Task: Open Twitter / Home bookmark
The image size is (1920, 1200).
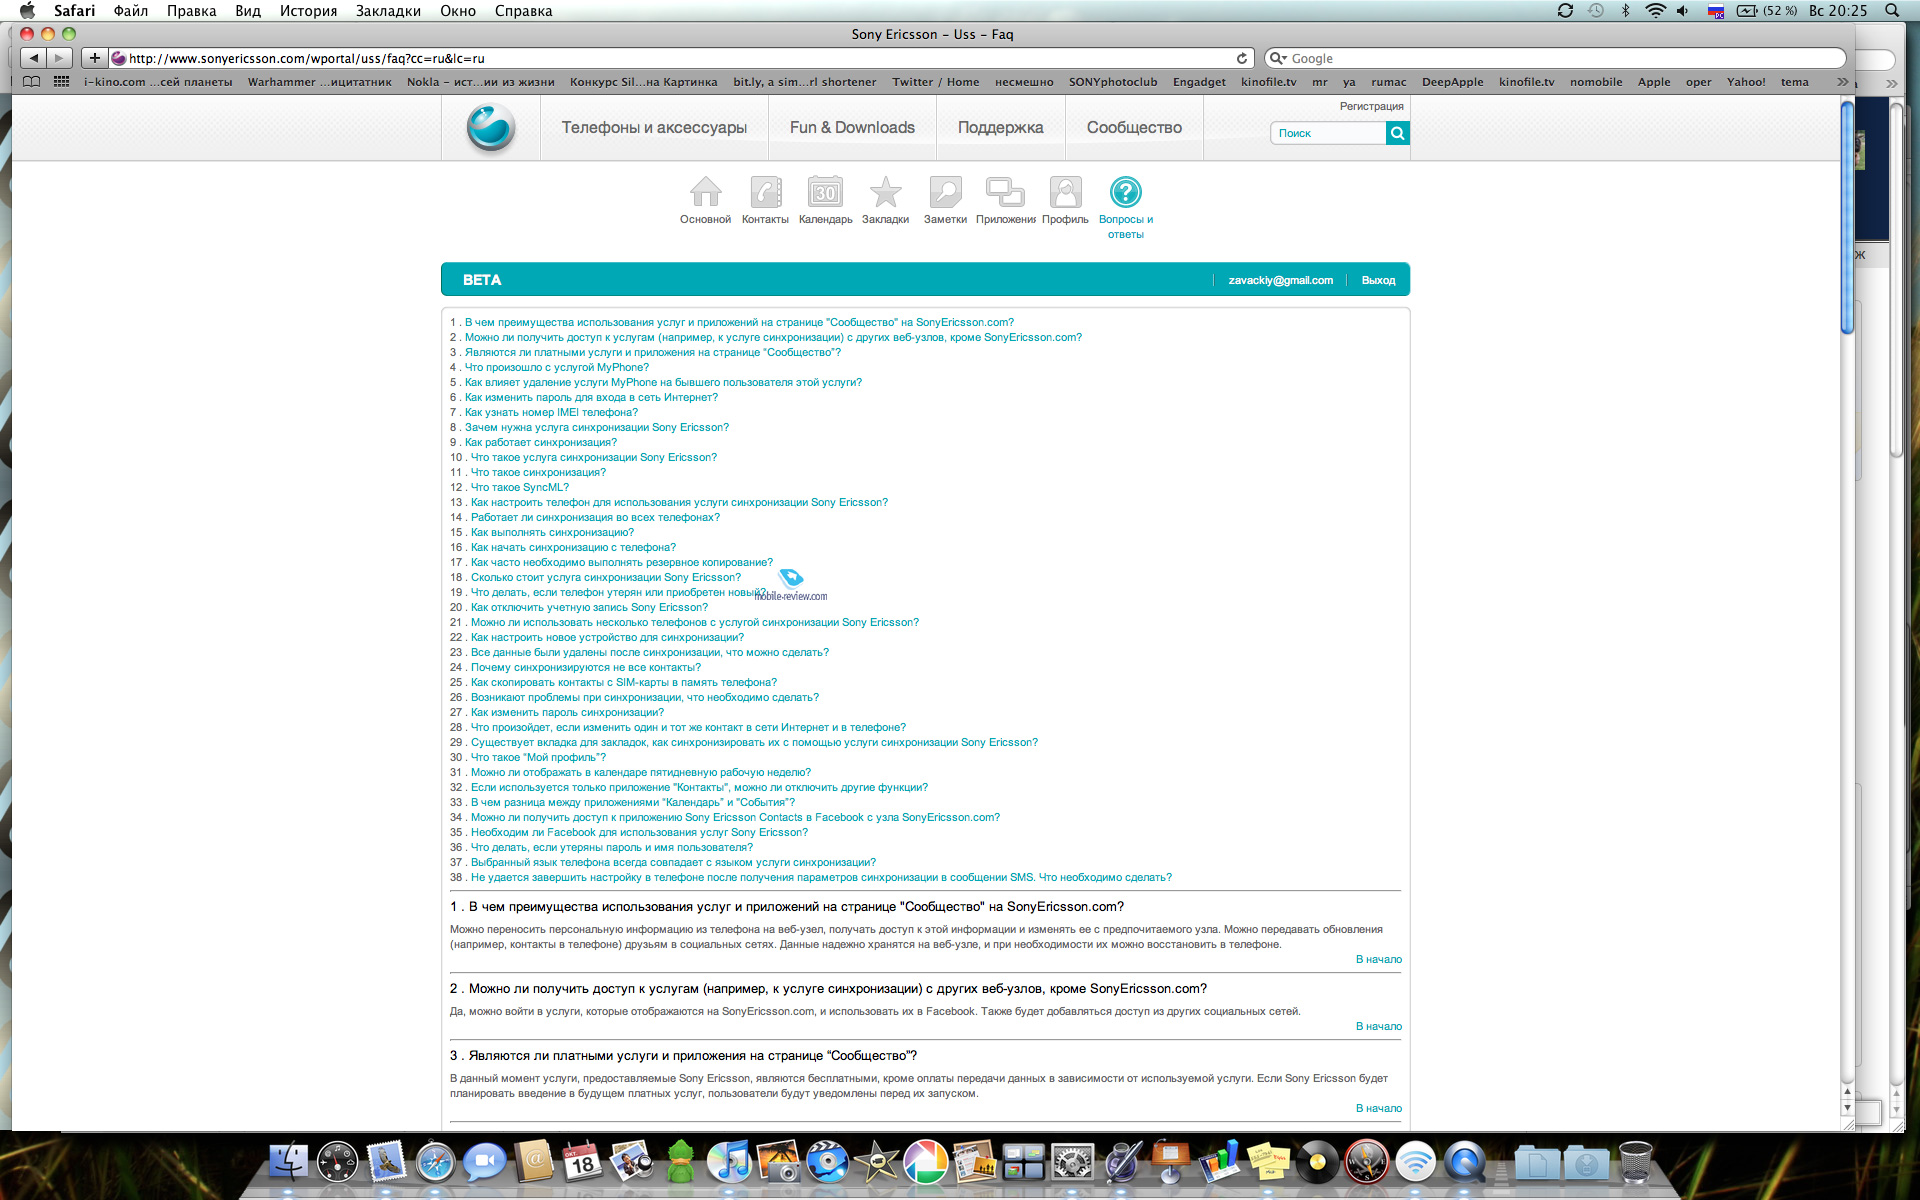Action: coord(935,82)
